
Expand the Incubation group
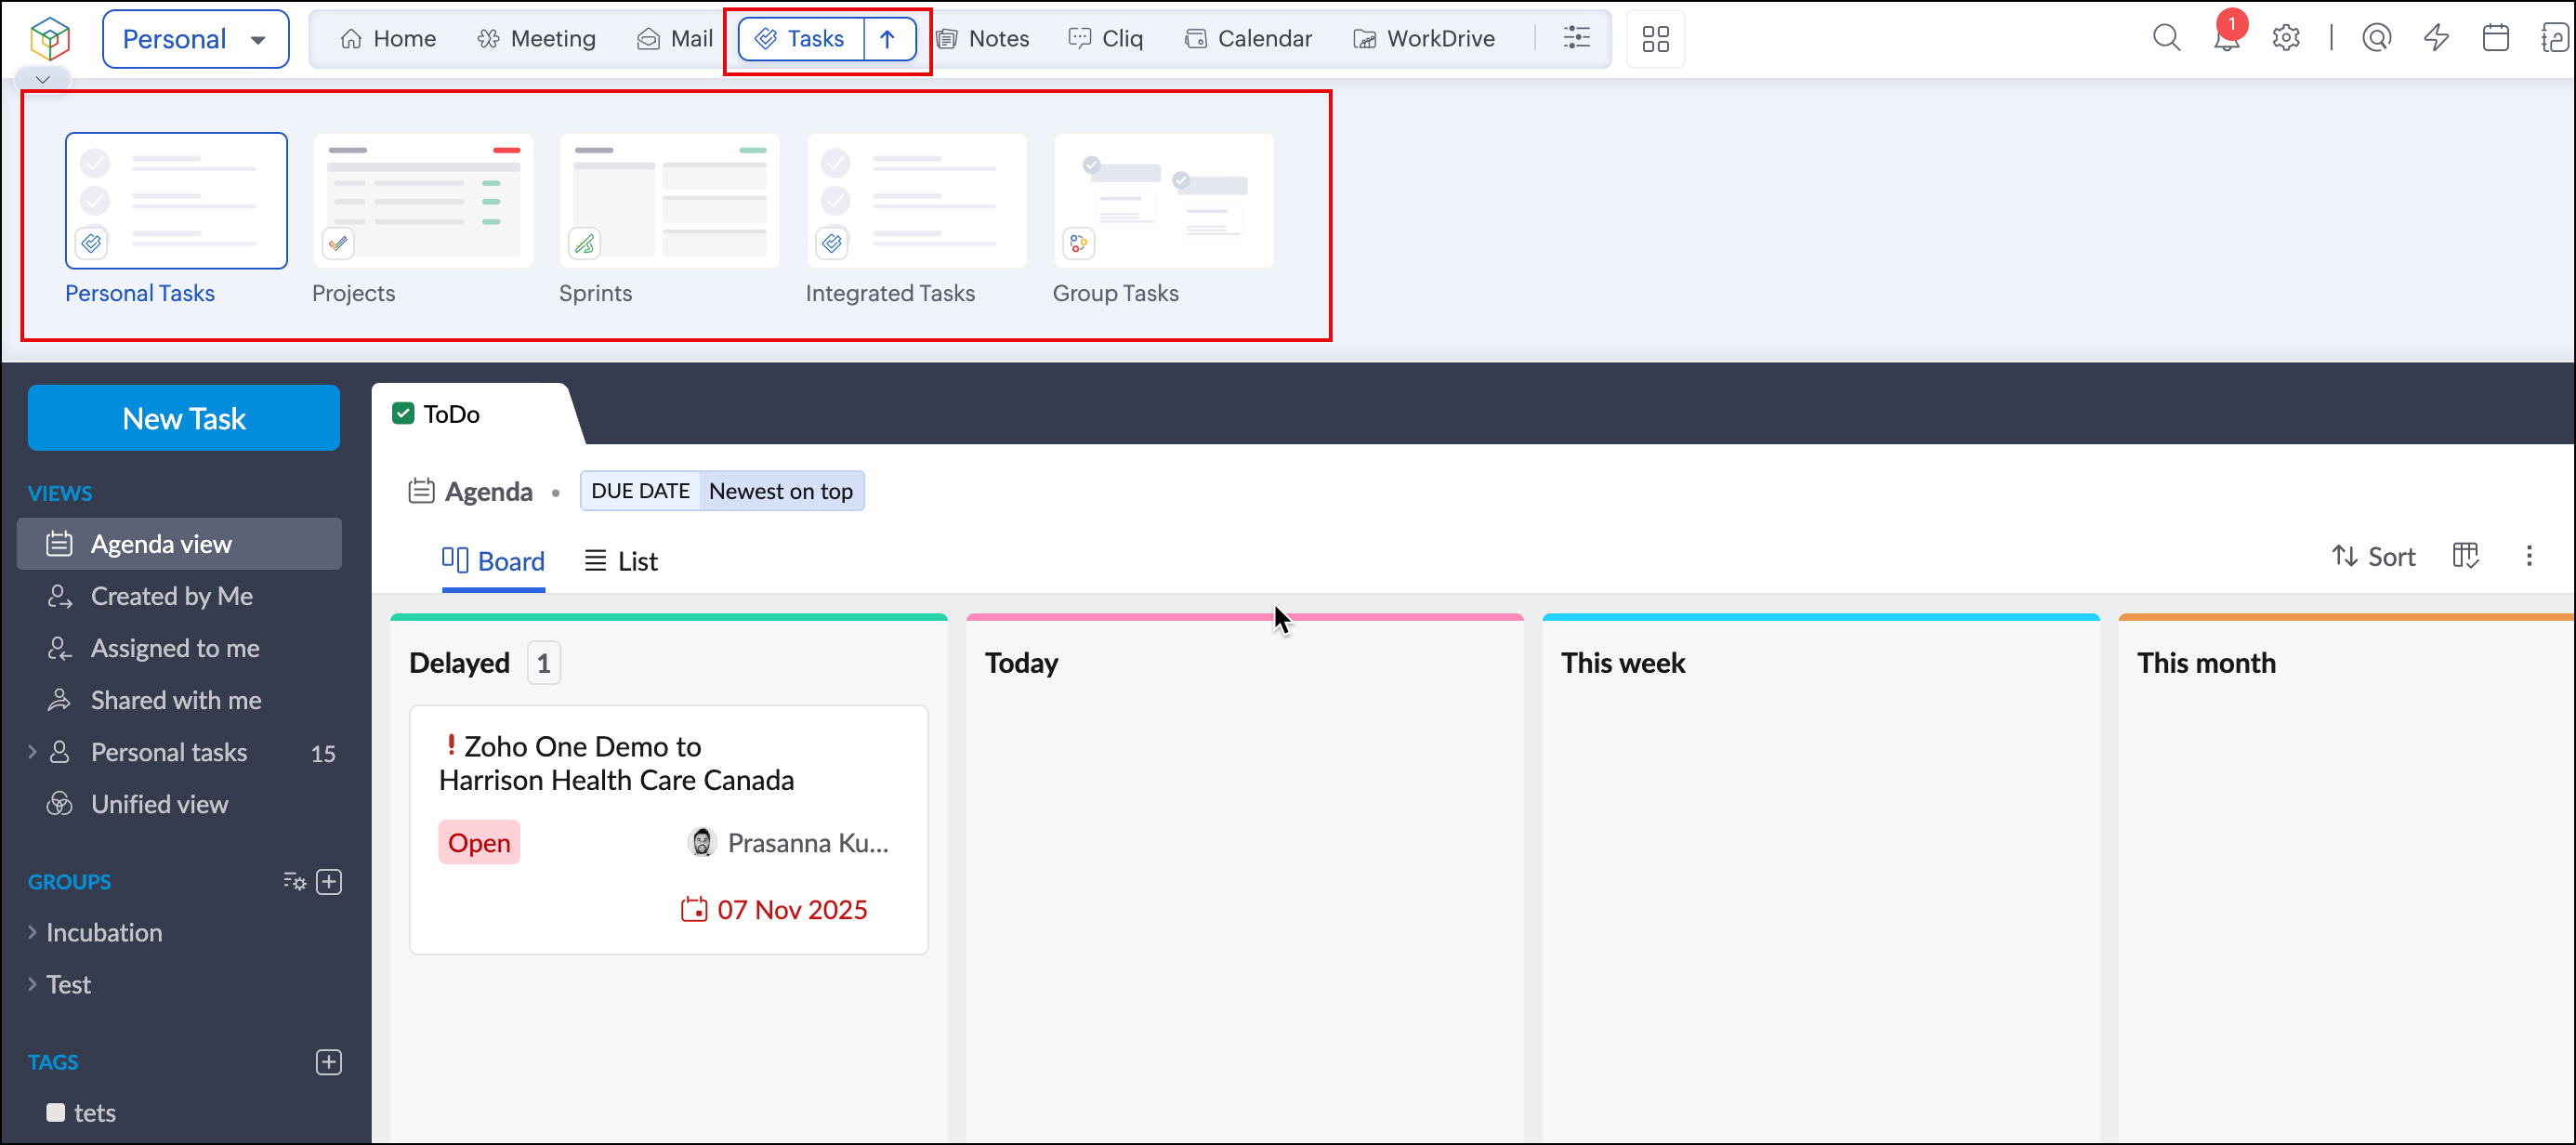(32, 932)
